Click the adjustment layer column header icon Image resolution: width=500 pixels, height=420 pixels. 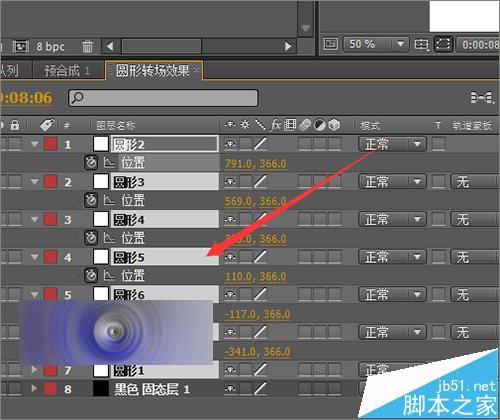(x=320, y=125)
